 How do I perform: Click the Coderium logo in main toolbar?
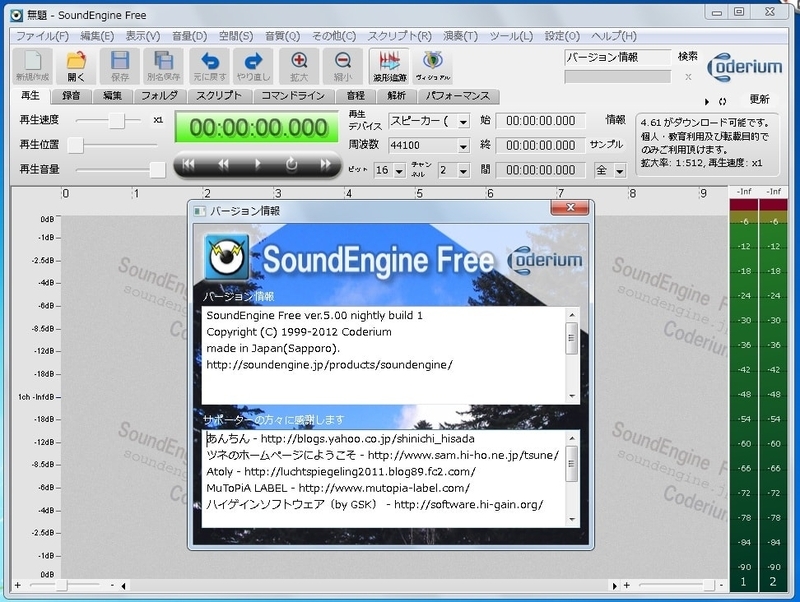[744, 67]
